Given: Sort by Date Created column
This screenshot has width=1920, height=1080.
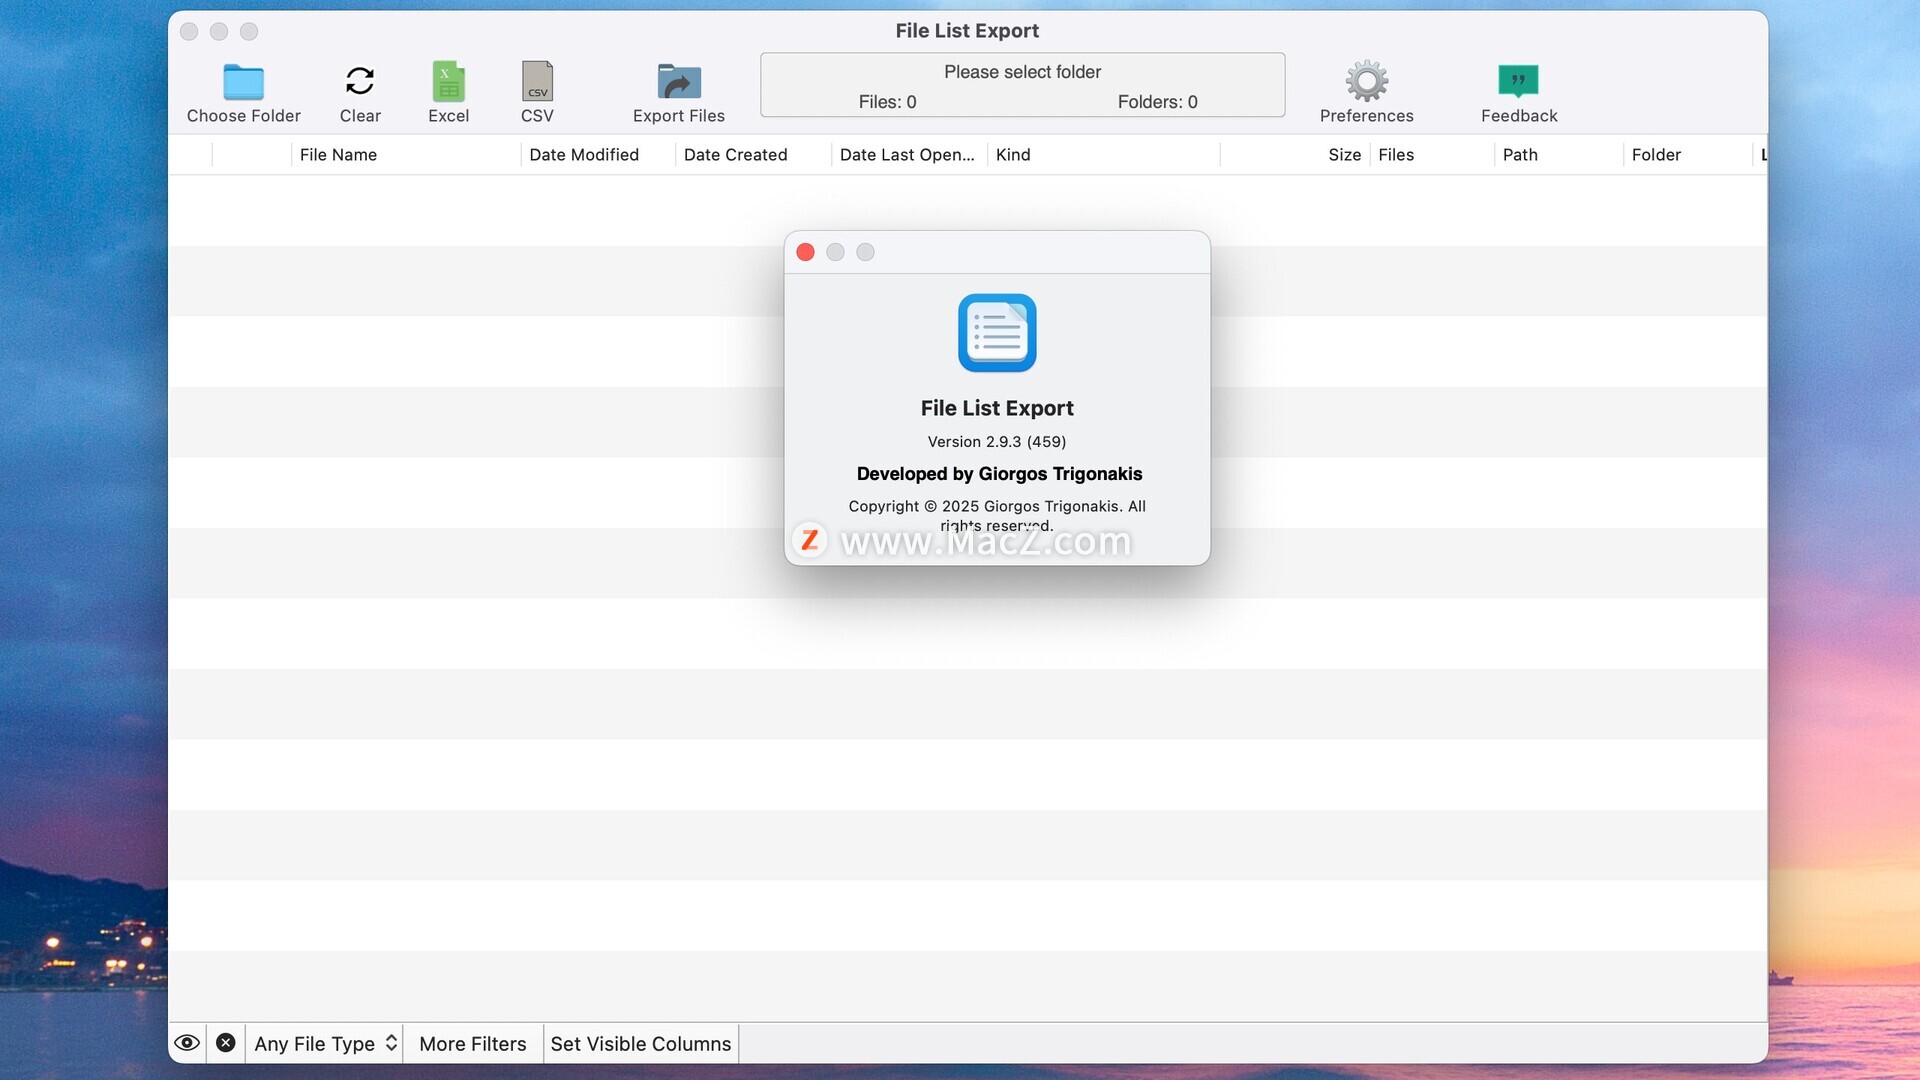Looking at the screenshot, I should pos(753,155).
